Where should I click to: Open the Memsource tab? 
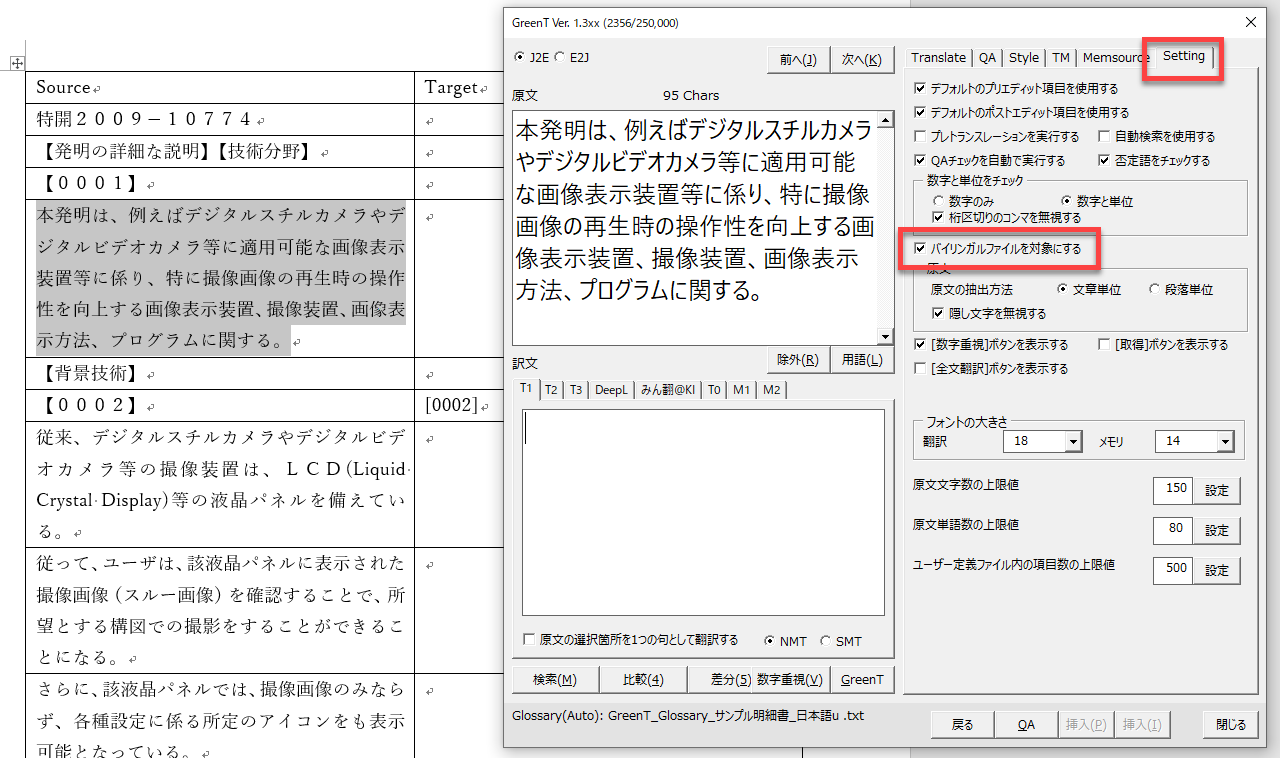(x=1114, y=58)
